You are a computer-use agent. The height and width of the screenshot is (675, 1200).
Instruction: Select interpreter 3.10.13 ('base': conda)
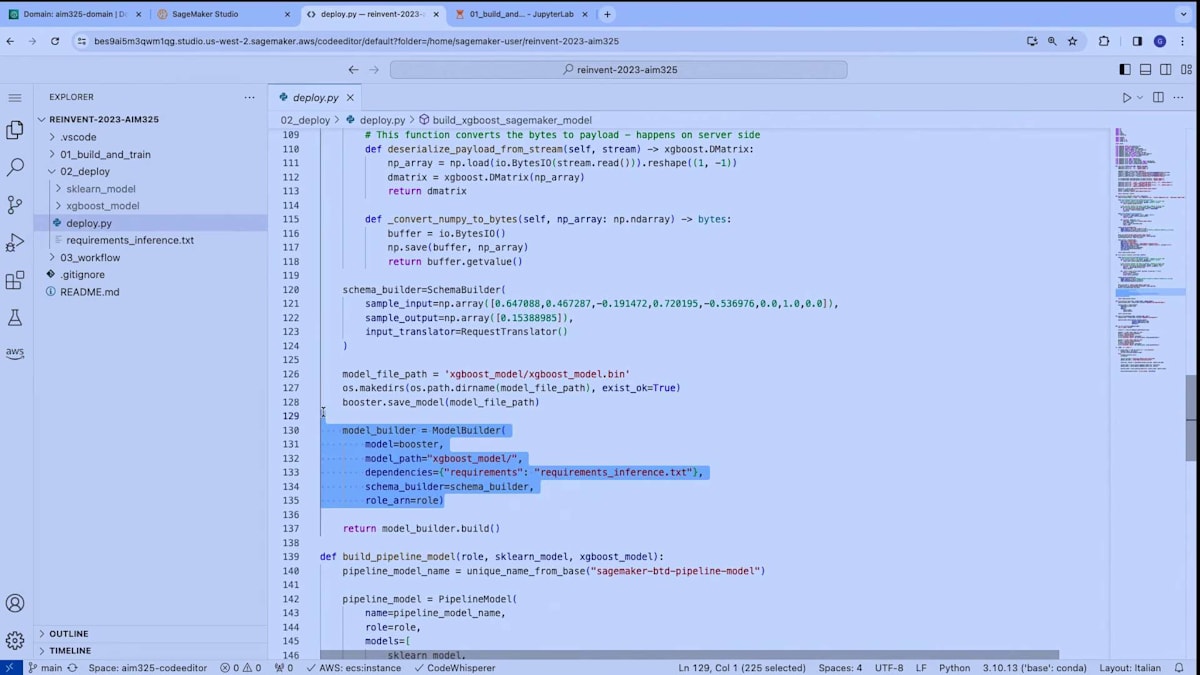1035,667
